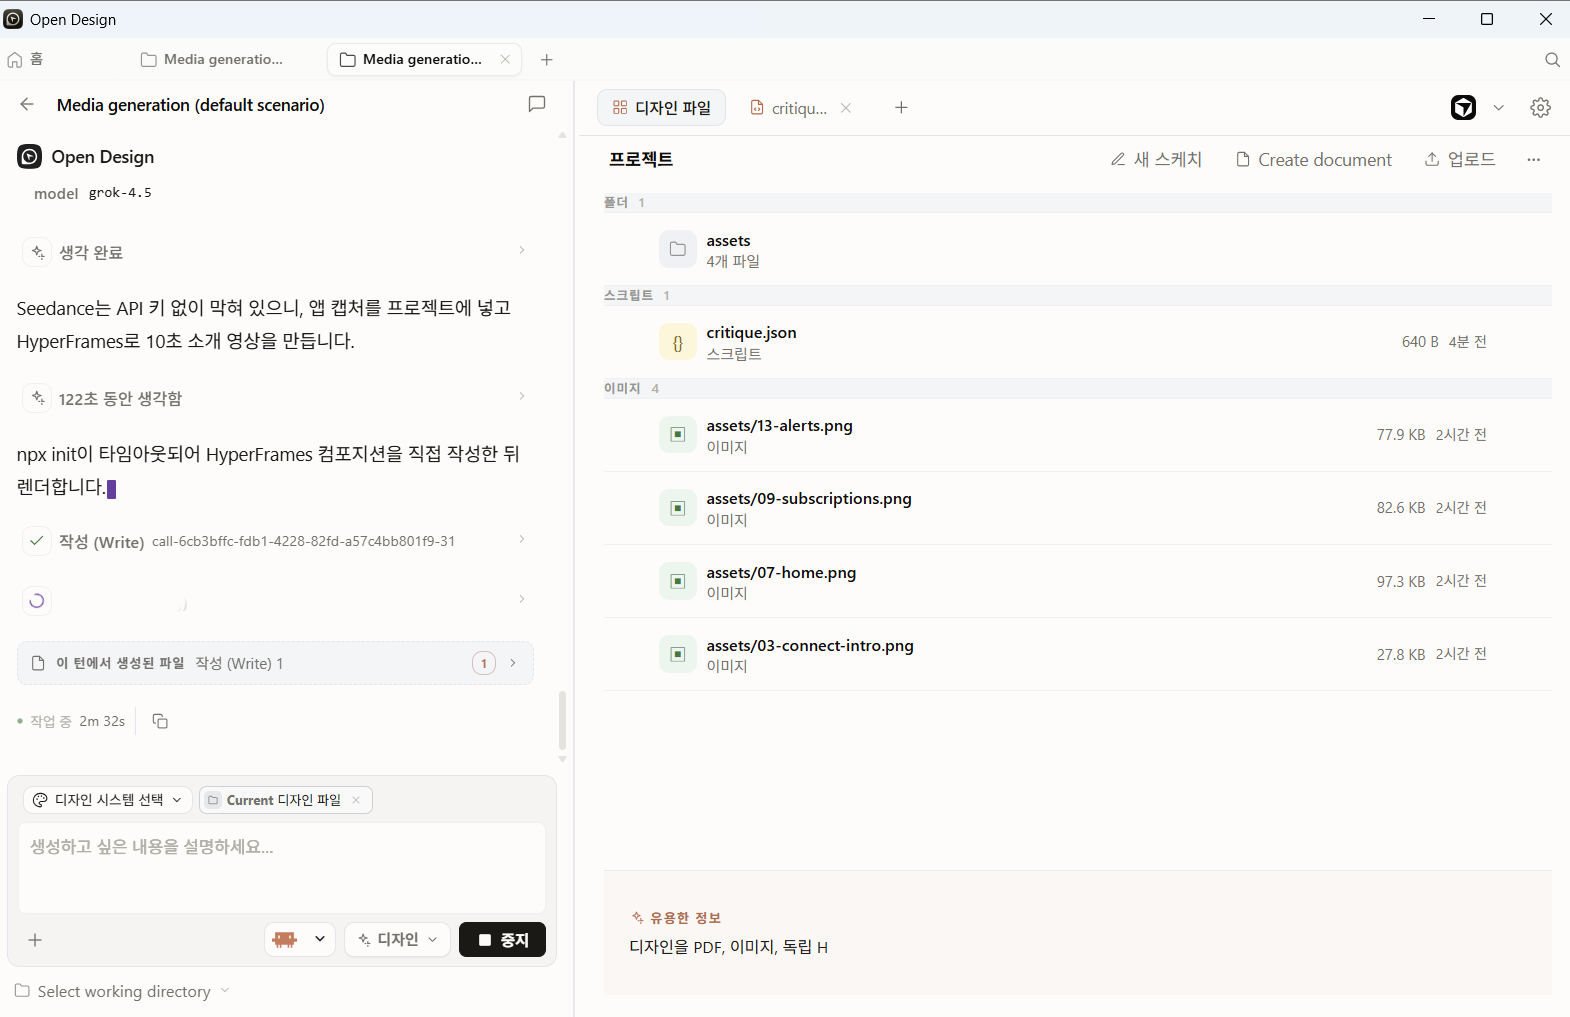Screen dimensions: 1570x1017
Task: Expand the 122초 동안 생각함 block
Action: click(x=275, y=398)
